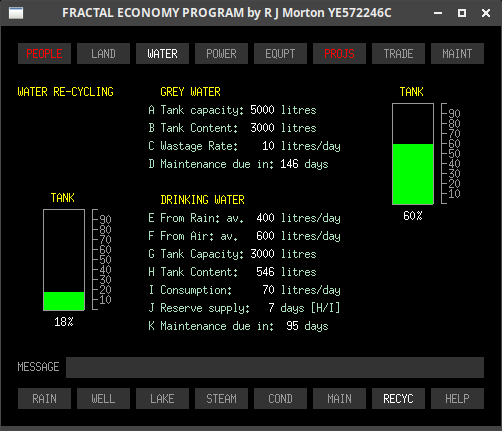Open the PROJS section
Viewport: 502px width, 431px height.
pyautogui.click(x=339, y=53)
